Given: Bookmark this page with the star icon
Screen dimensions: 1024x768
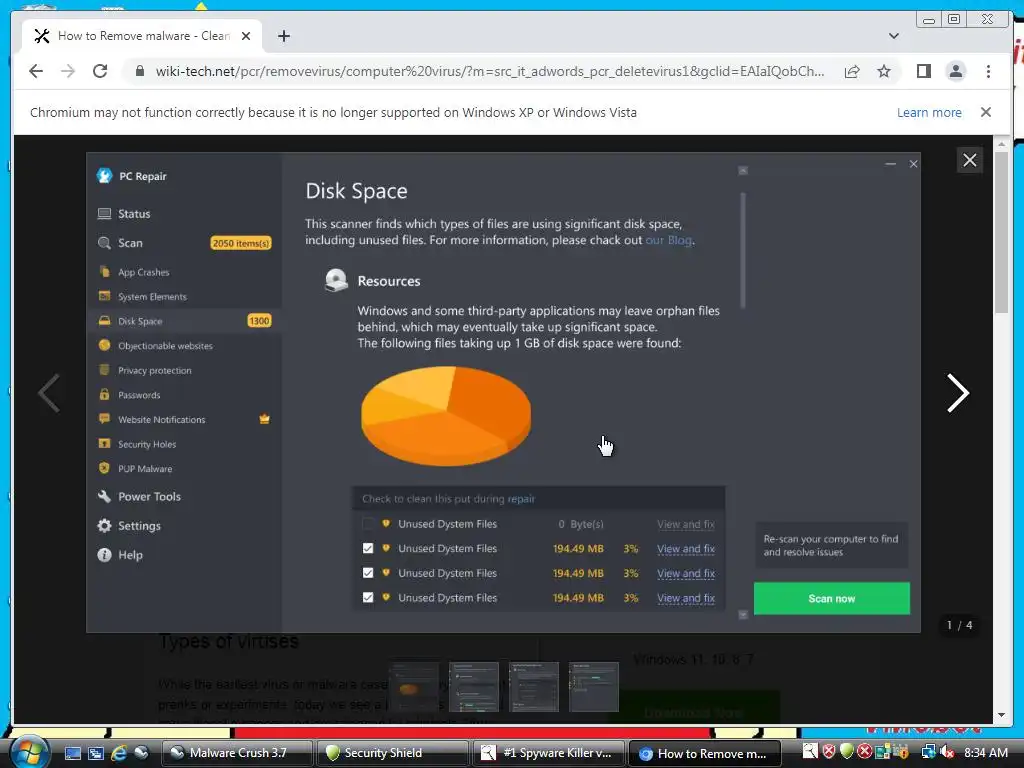Looking at the screenshot, I should point(884,71).
